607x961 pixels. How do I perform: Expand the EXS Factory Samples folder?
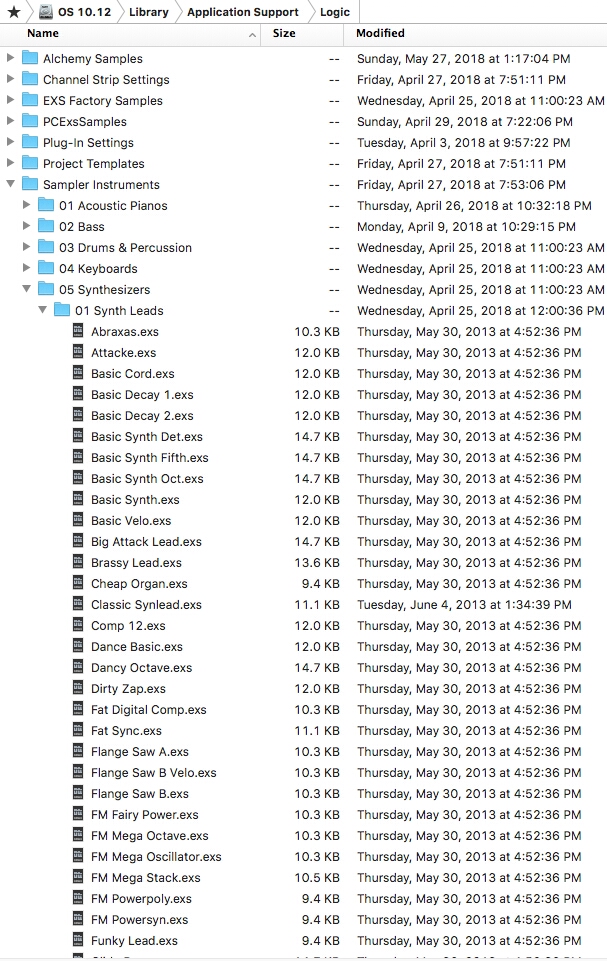10,100
